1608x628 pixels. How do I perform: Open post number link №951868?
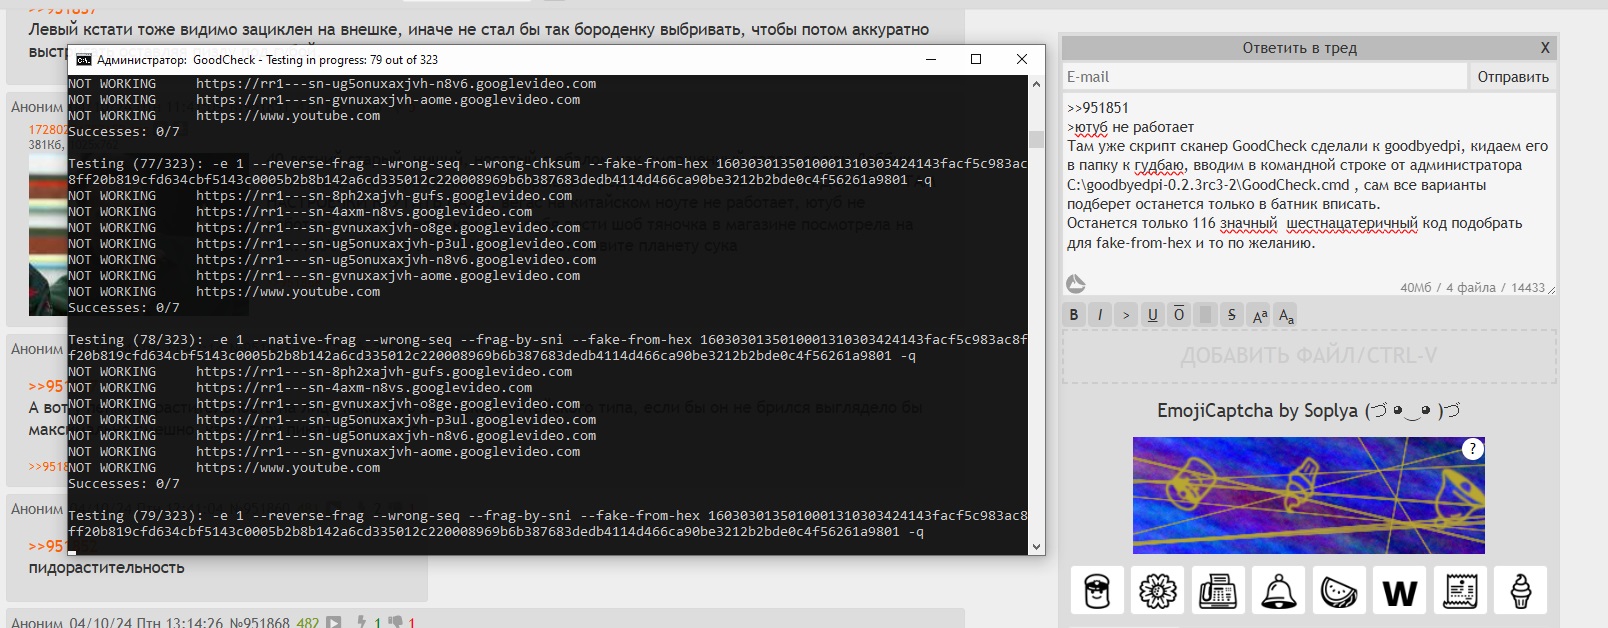259,623
